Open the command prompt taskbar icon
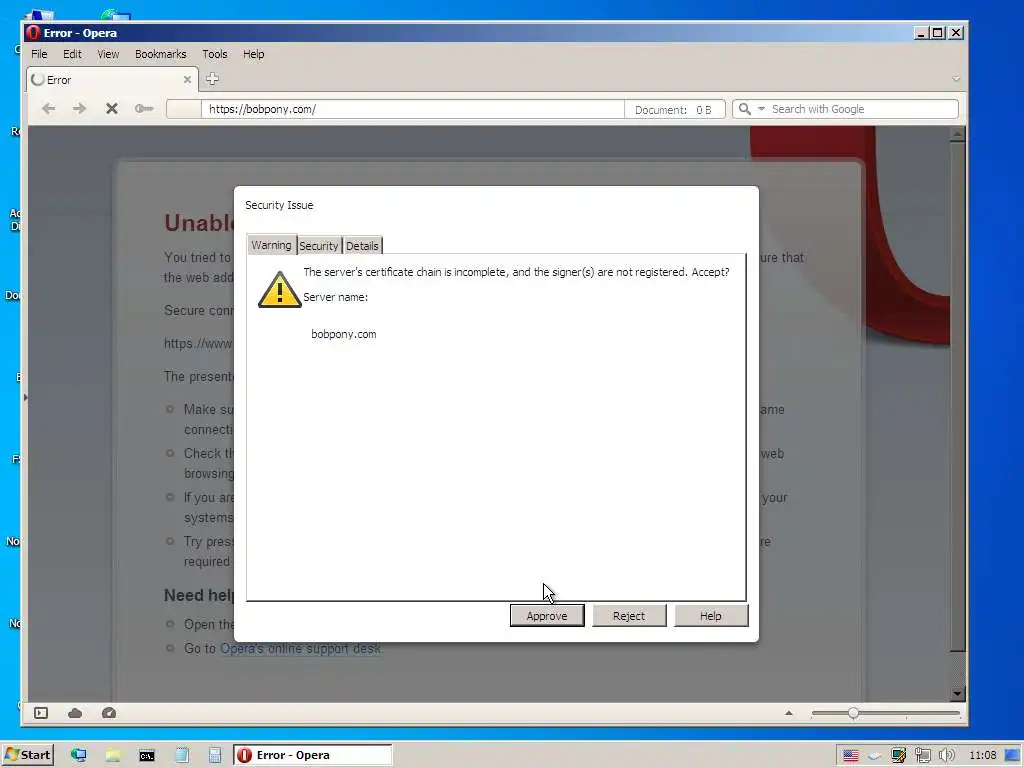1024x768 pixels. tap(147, 756)
